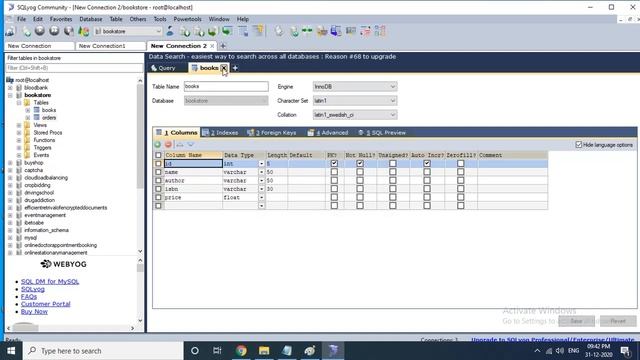Switch to the 5 SQL Preview tab
Image resolution: width=640 pixels, height=360 pixels.
coord(382,133)
